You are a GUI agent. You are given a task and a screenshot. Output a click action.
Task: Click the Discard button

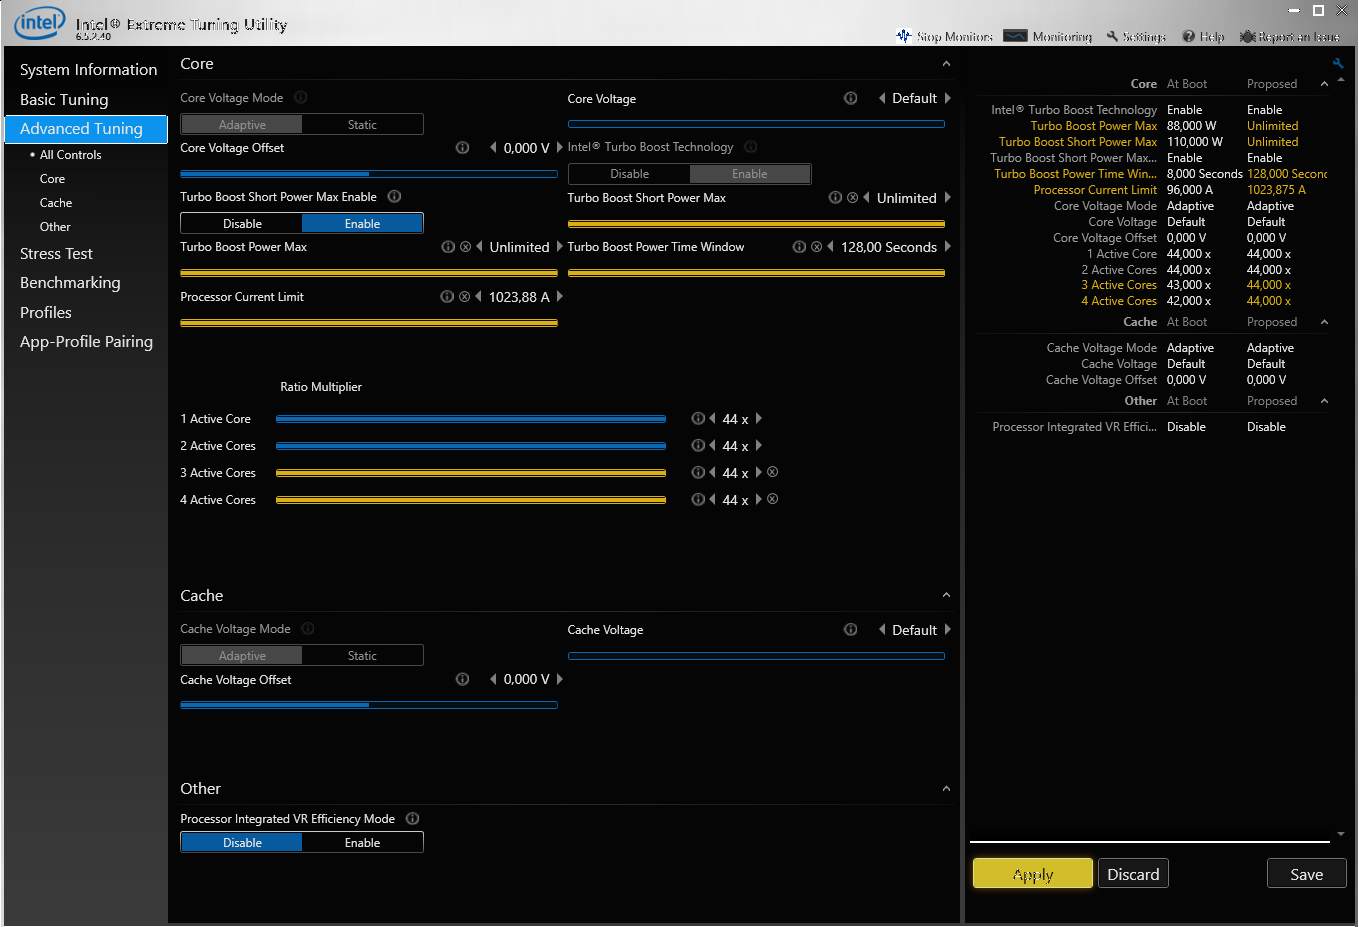[1133, 873]
